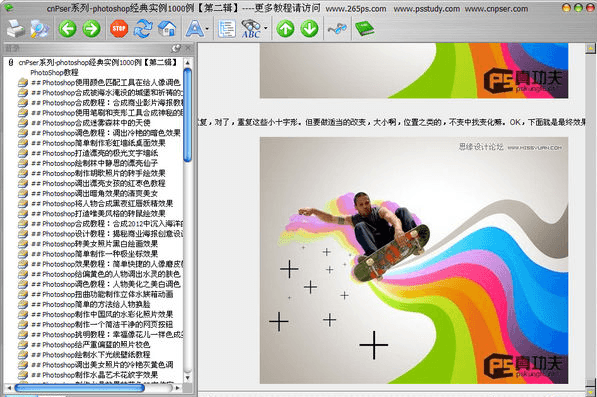Screen dimensions: 597x397
Task: Open topic 合成2012中沉入海洋
Action: click(107, 224)
